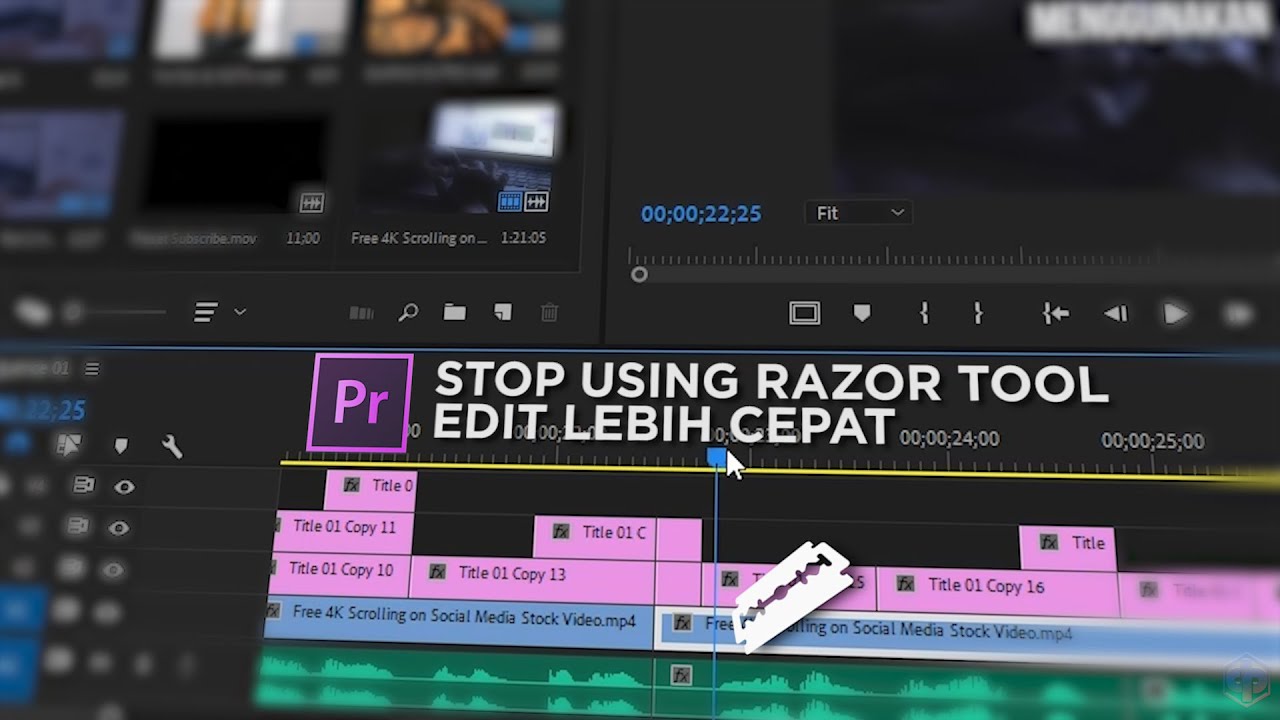Click Automate to Sequence icon
Image resolution: width=1280 pixels, height=720 pixels.
click(x=361, y=313)
